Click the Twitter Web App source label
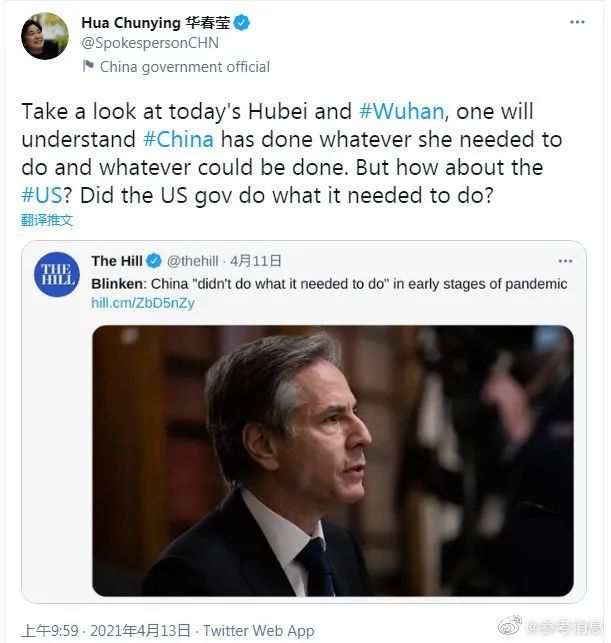 [x=259, y=630]
